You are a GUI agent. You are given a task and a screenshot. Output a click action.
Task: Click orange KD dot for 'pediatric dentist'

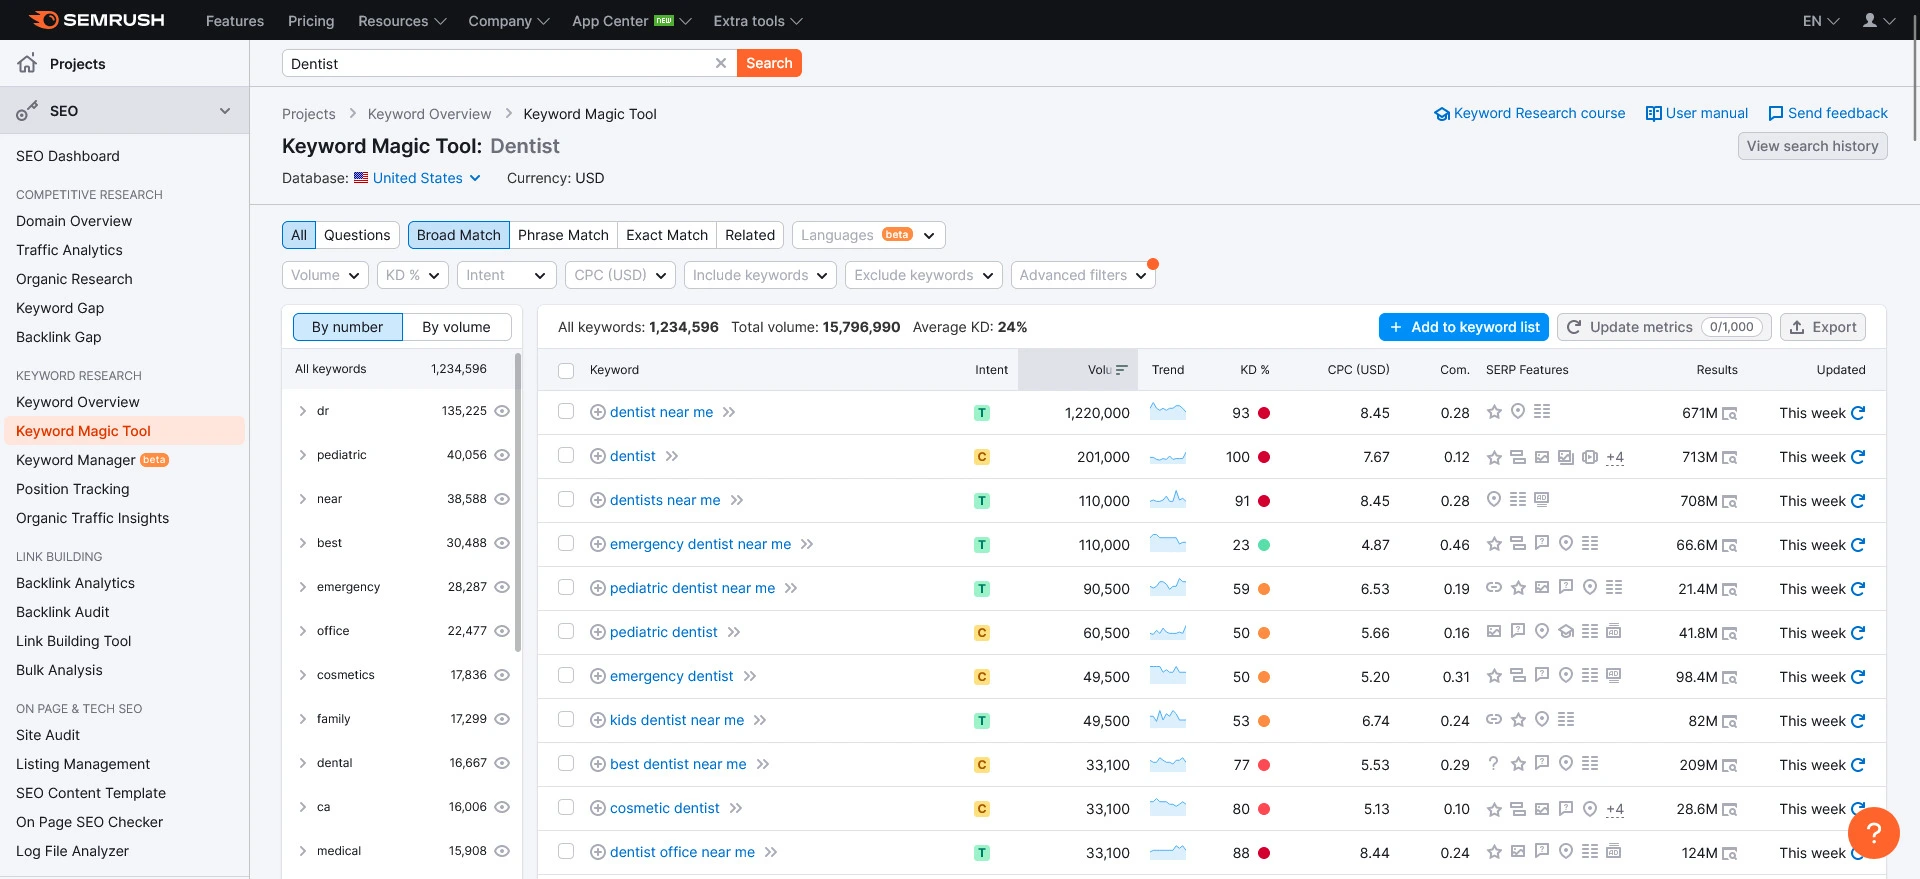(x=1264, y=633)
